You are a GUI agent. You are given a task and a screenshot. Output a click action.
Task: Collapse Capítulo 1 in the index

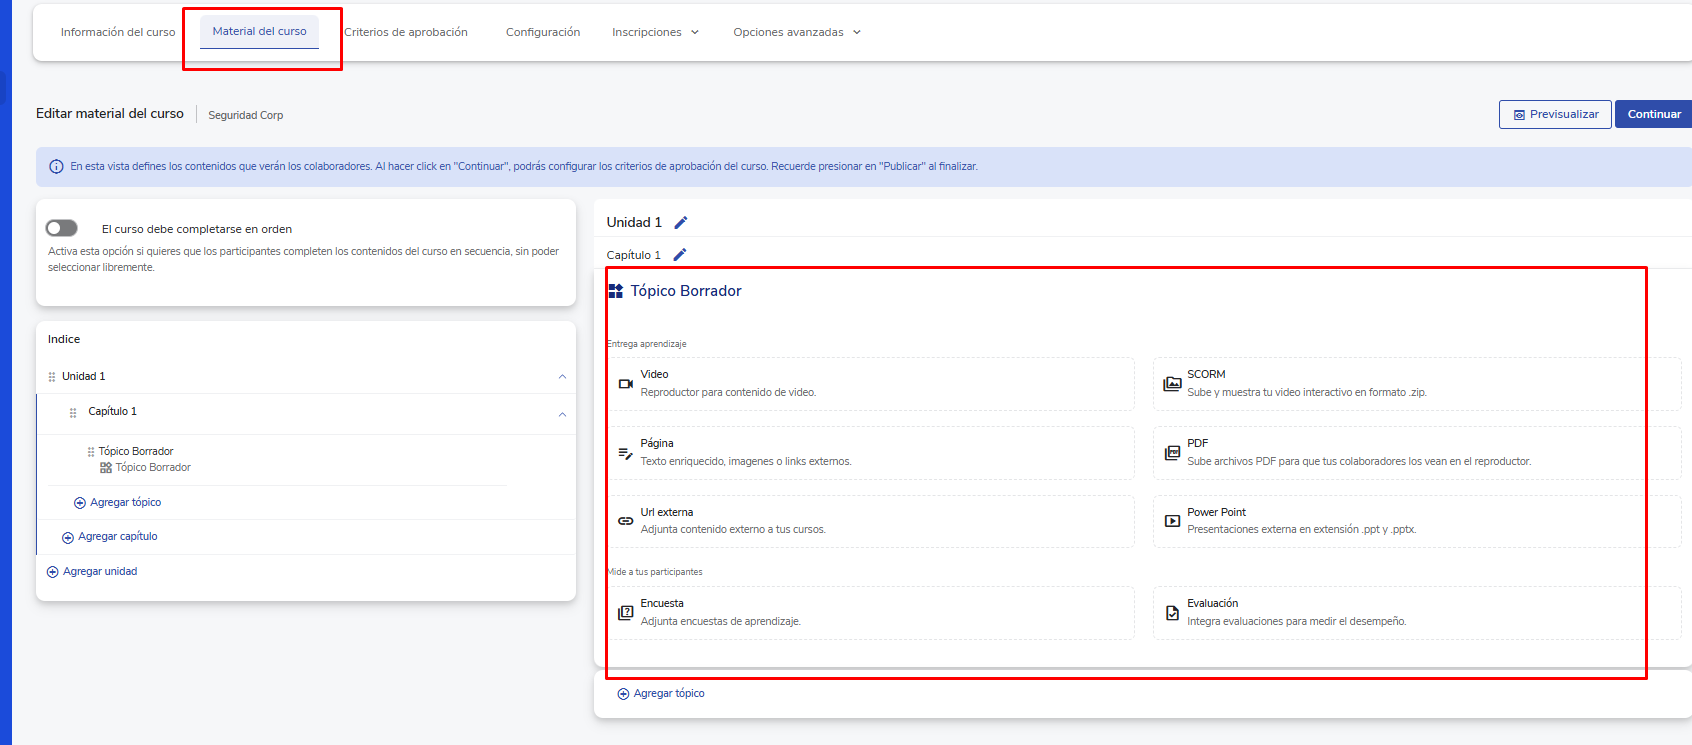tap(562, 414)
